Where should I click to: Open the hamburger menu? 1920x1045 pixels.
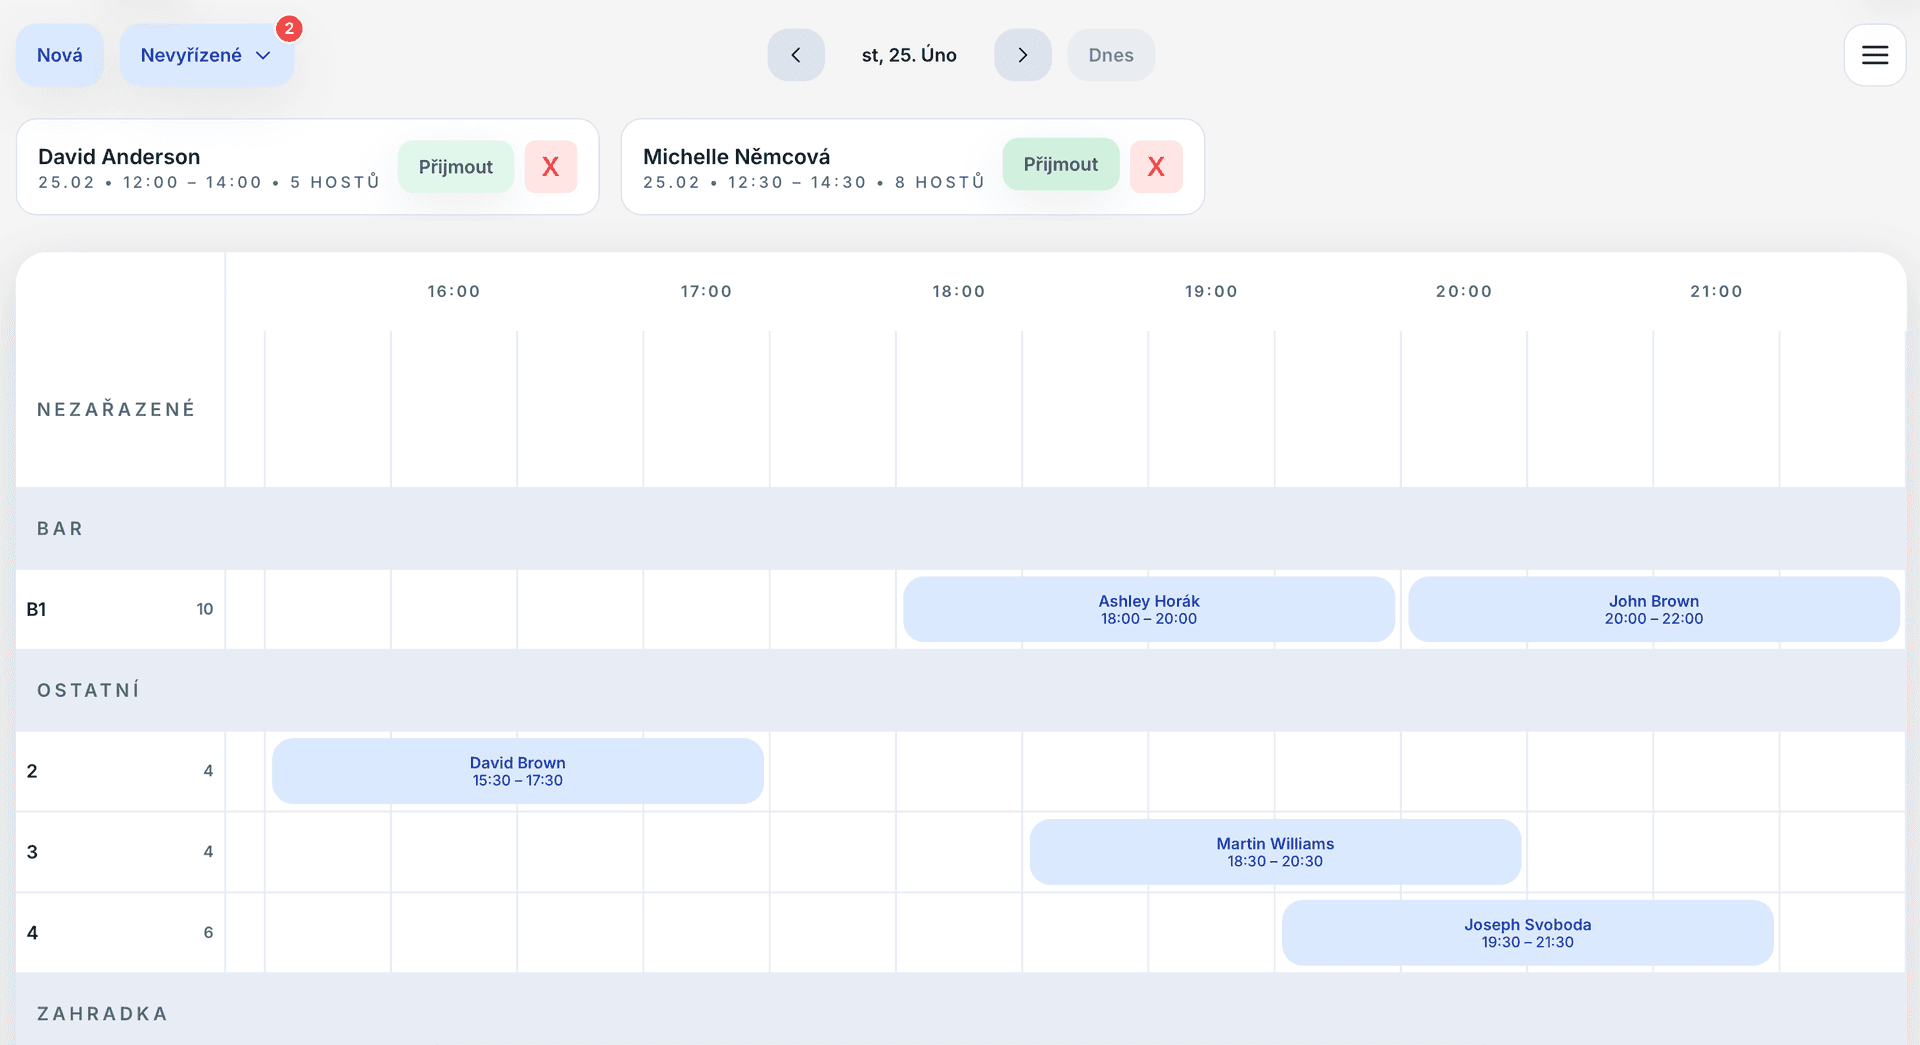[1874, 55]
